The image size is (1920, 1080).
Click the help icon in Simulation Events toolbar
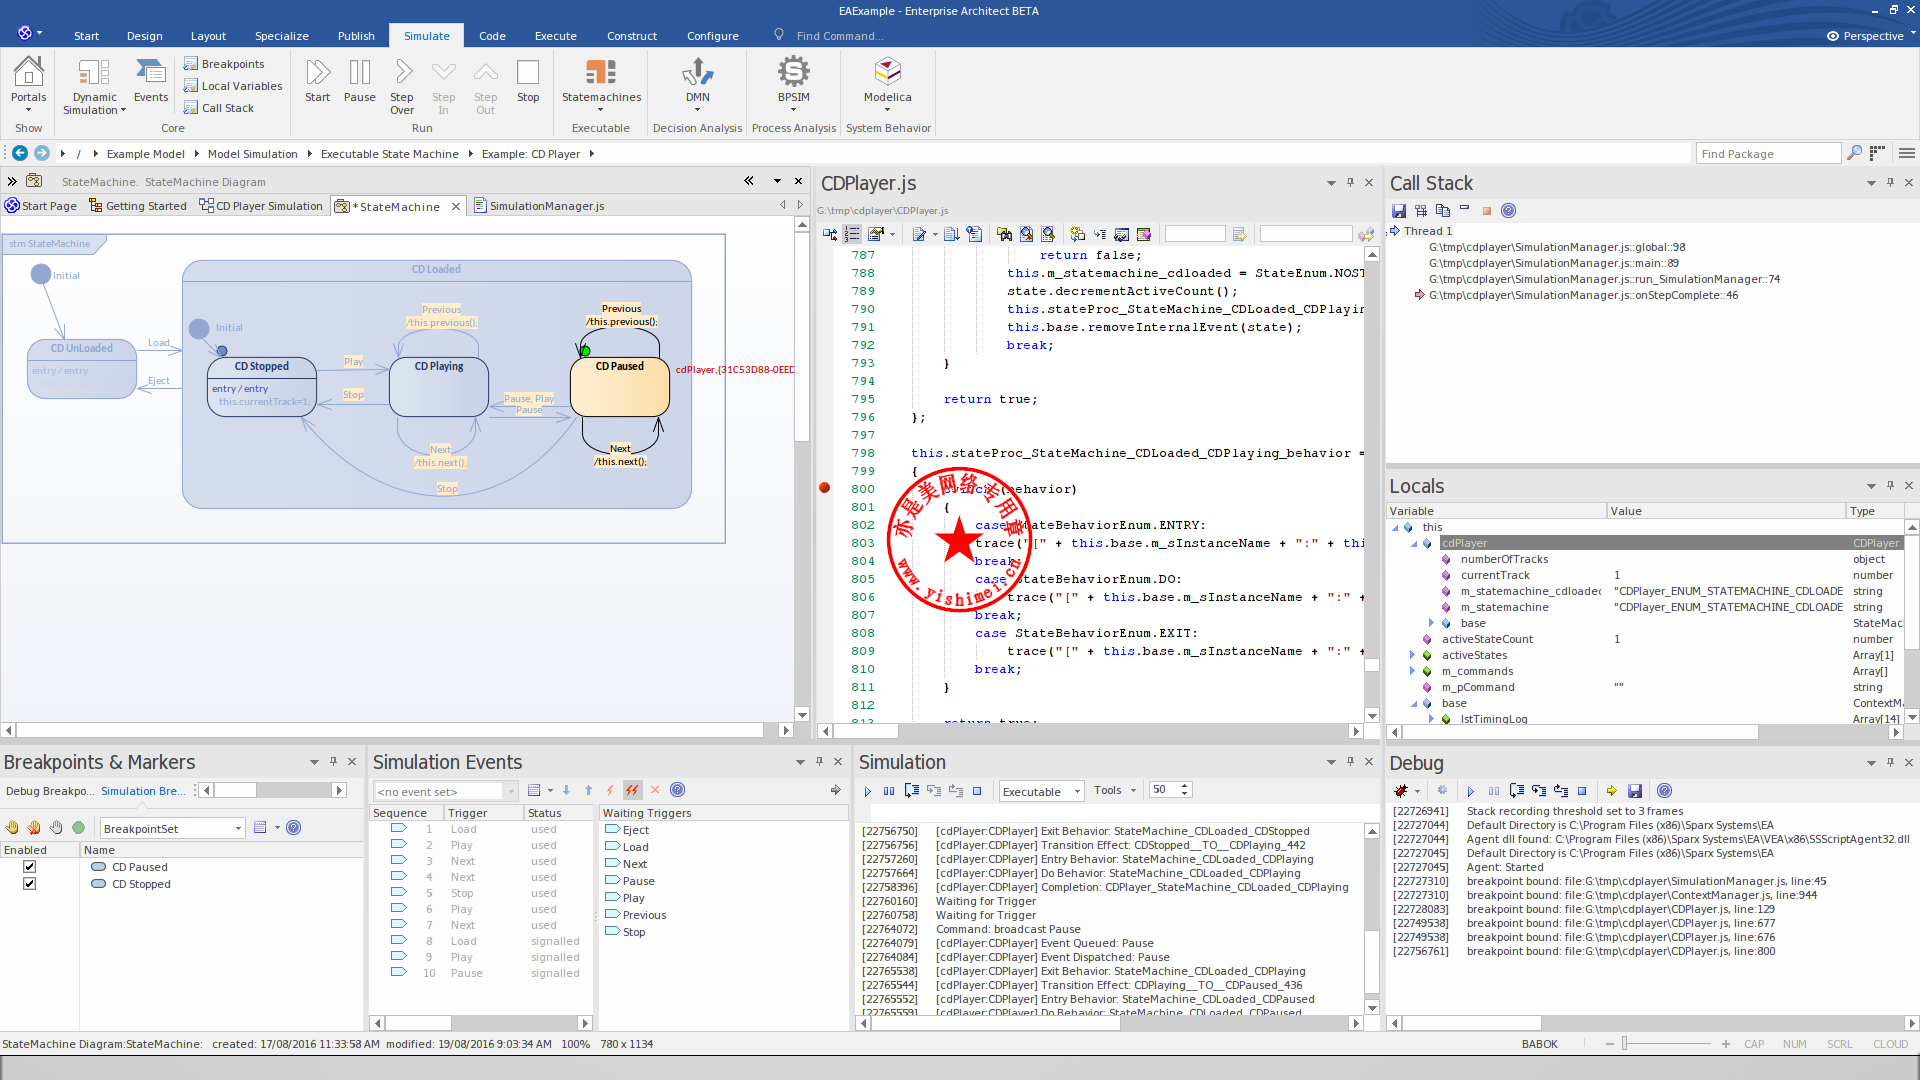point(677,790)
